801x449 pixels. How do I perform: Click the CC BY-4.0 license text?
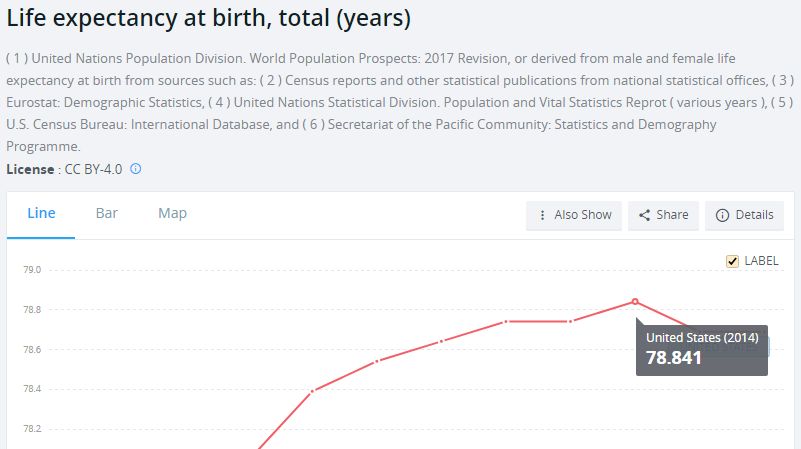(x=93, y=169)
